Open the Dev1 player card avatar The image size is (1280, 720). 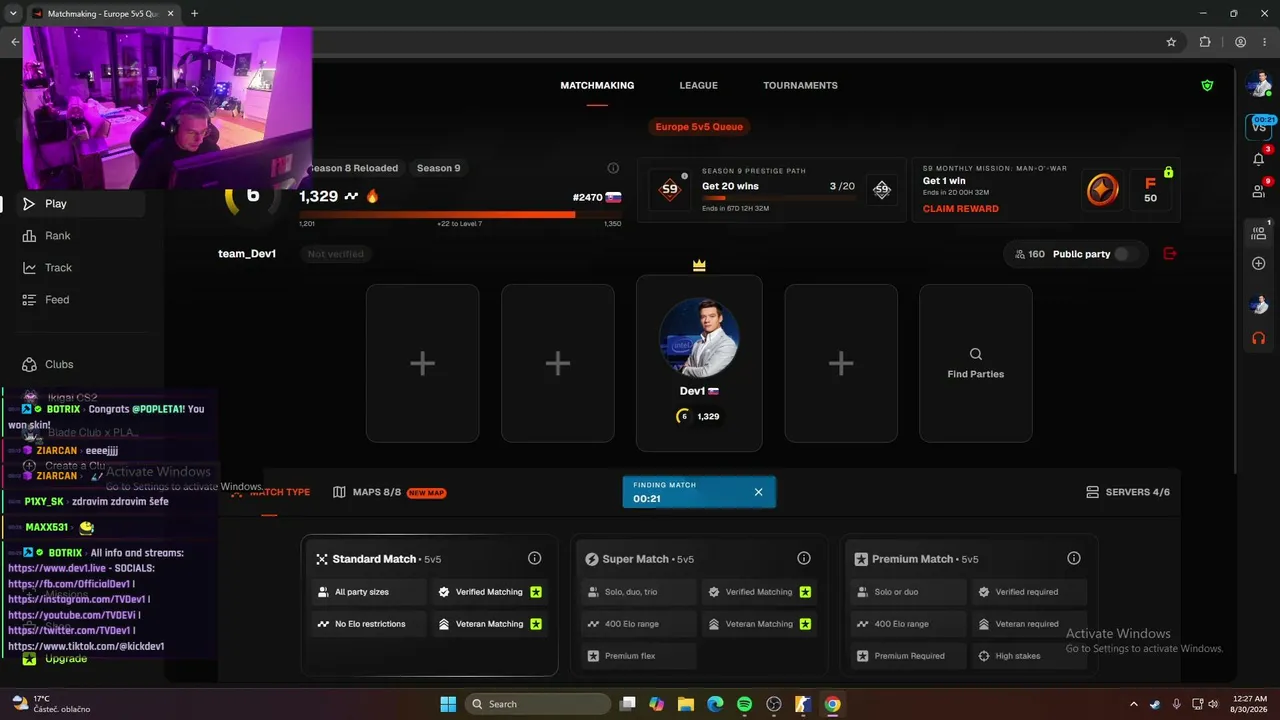pos(699,337)
